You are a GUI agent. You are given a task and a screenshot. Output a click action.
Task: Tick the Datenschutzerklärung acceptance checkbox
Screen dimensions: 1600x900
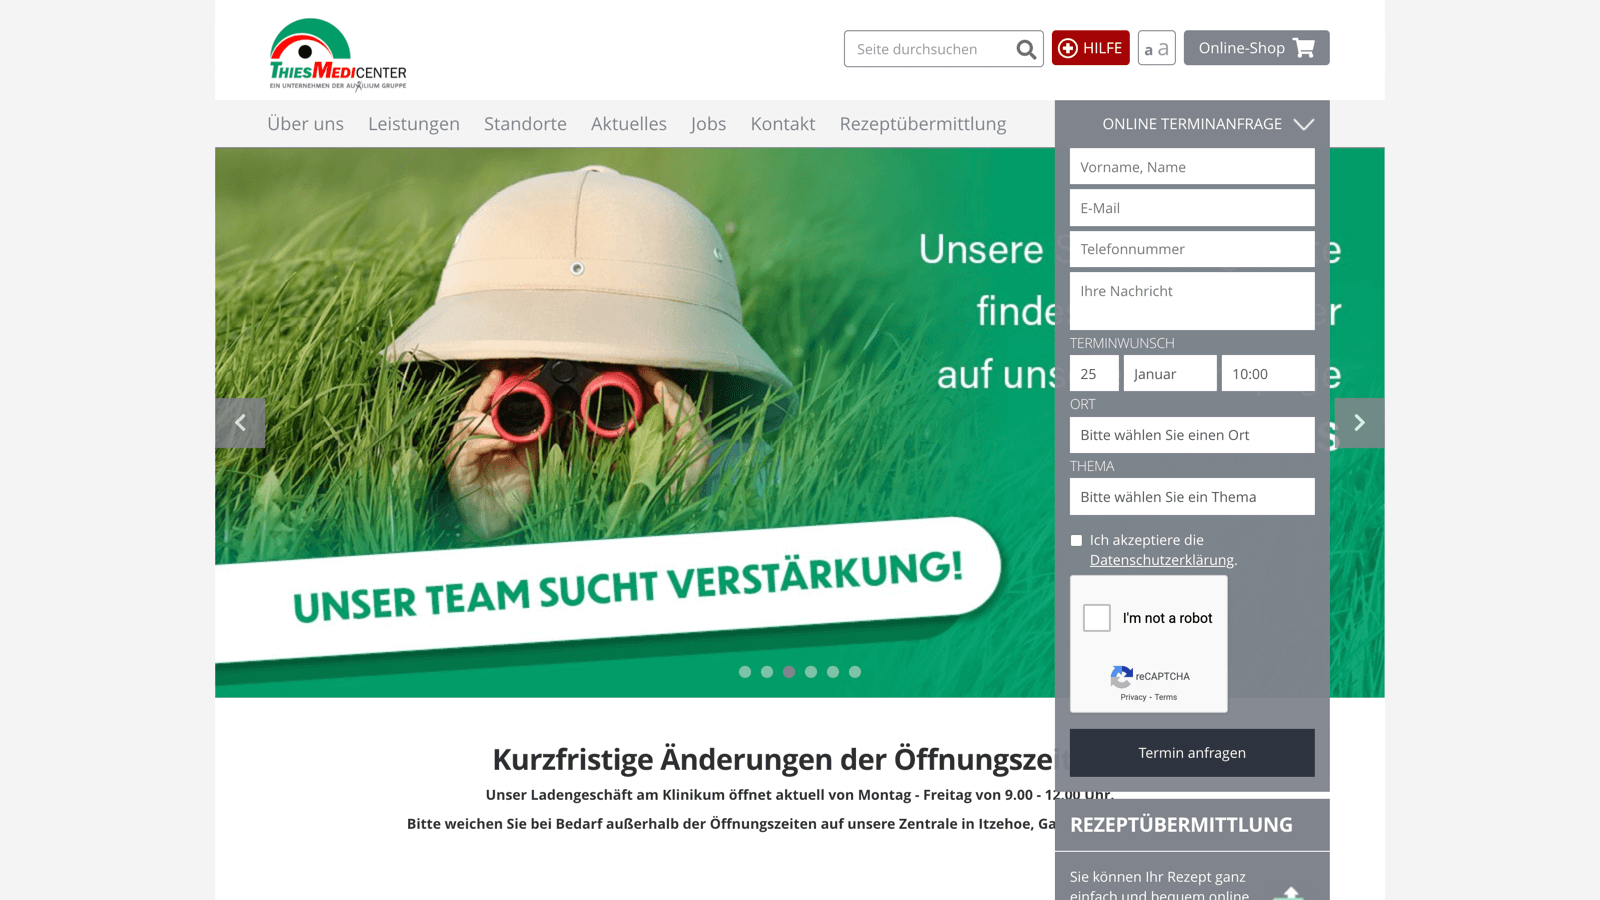(1077, 541)
